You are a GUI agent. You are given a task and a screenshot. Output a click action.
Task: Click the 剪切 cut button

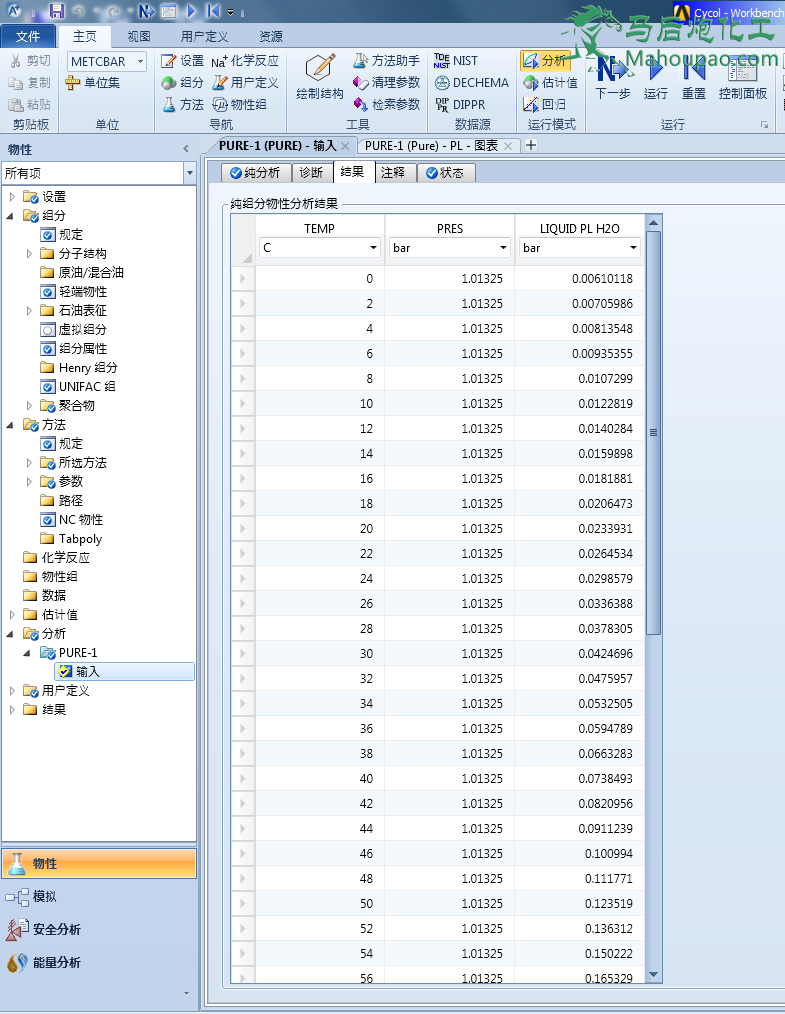pos(30,61)
